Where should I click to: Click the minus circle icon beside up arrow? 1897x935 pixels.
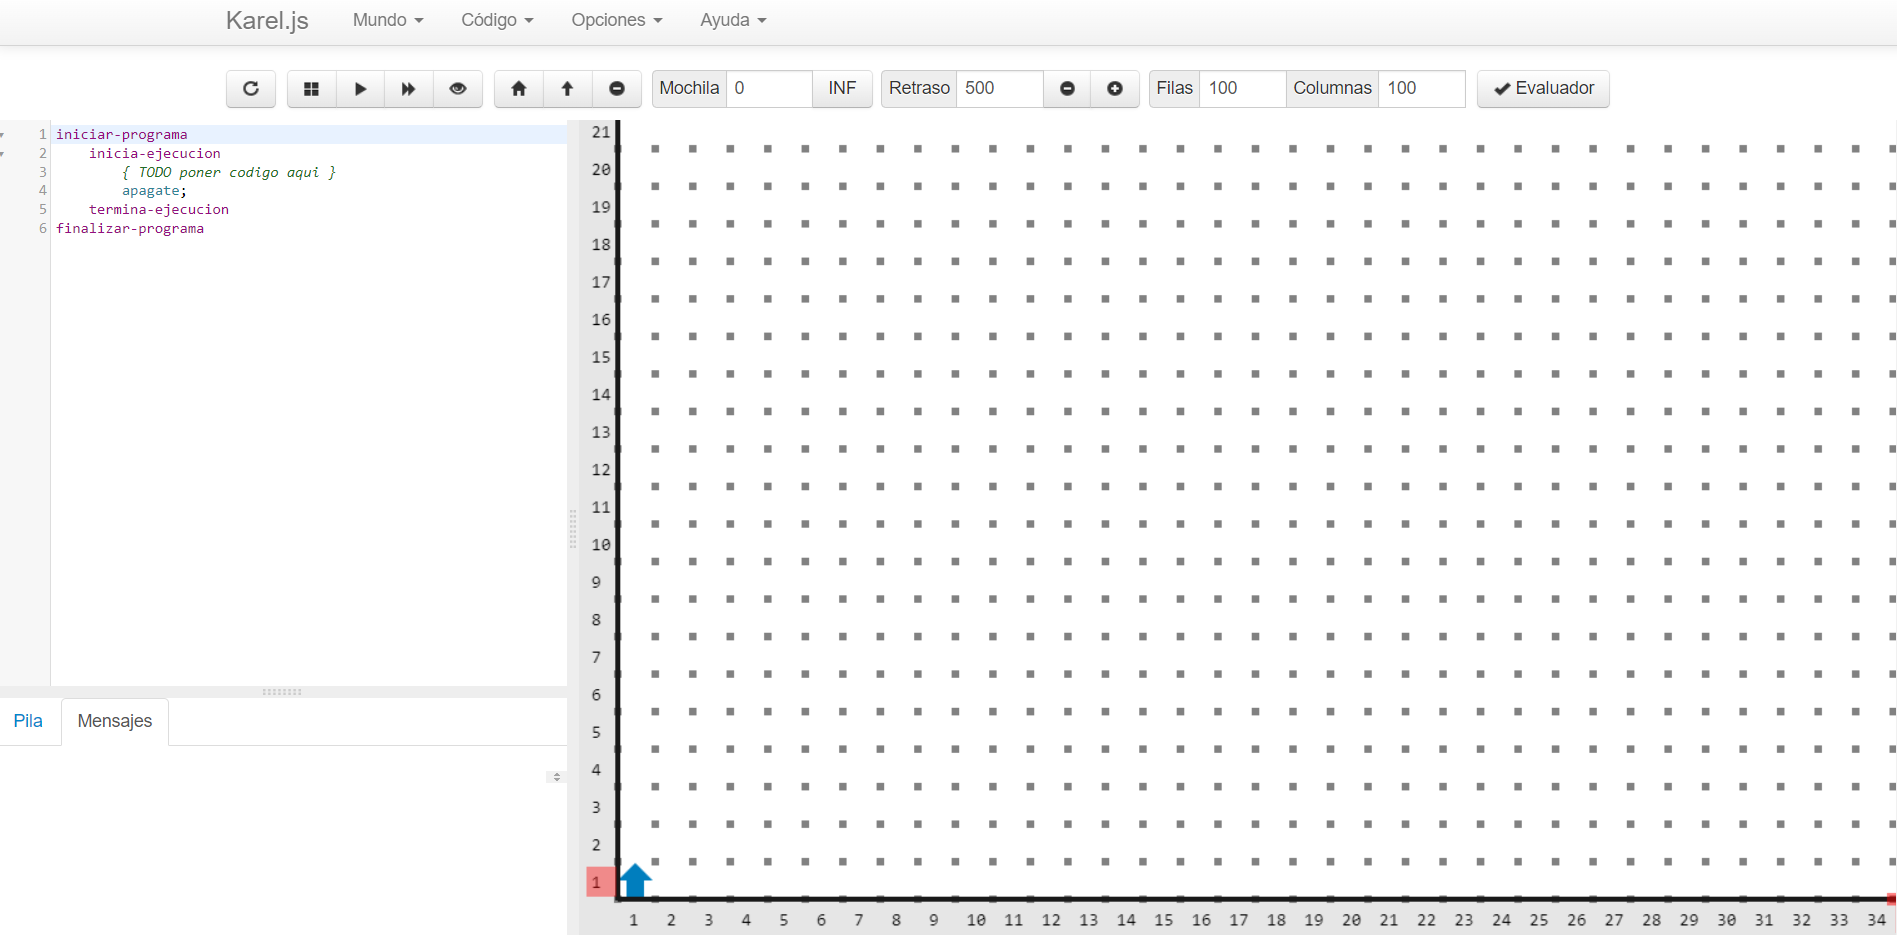tap(617, 89)
